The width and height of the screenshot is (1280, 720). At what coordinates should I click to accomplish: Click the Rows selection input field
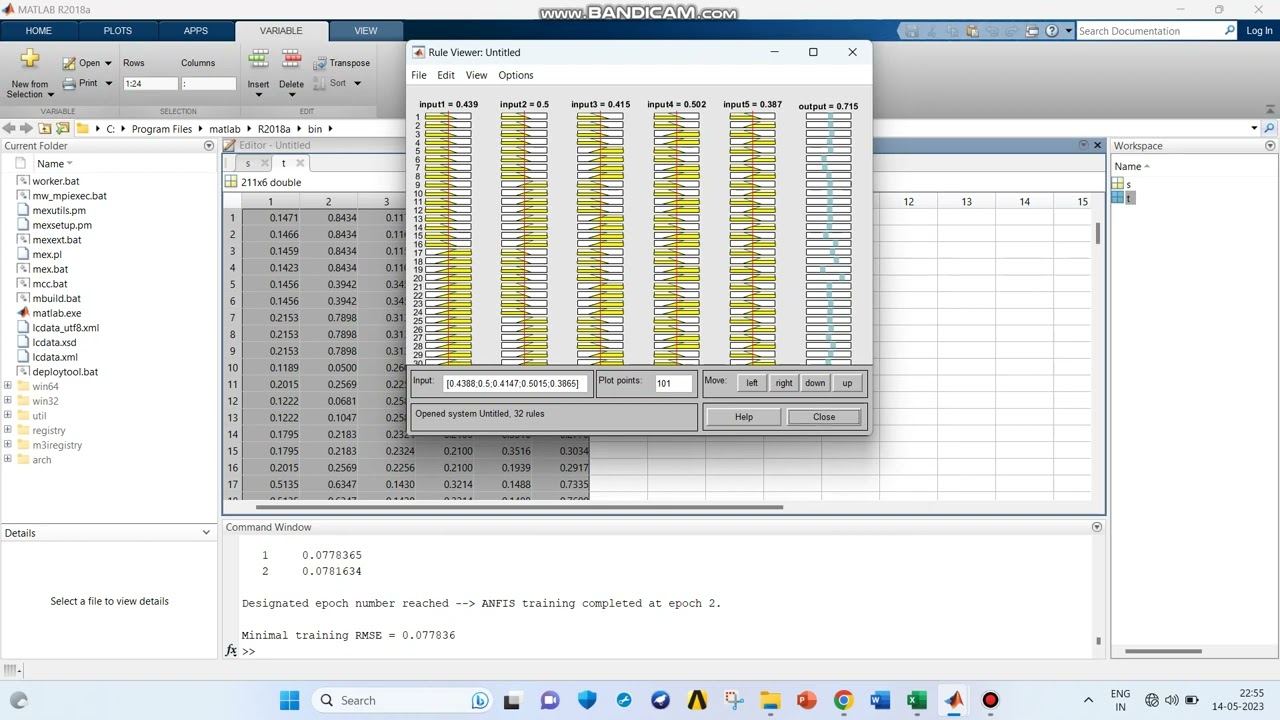click(x=150, y=84)
